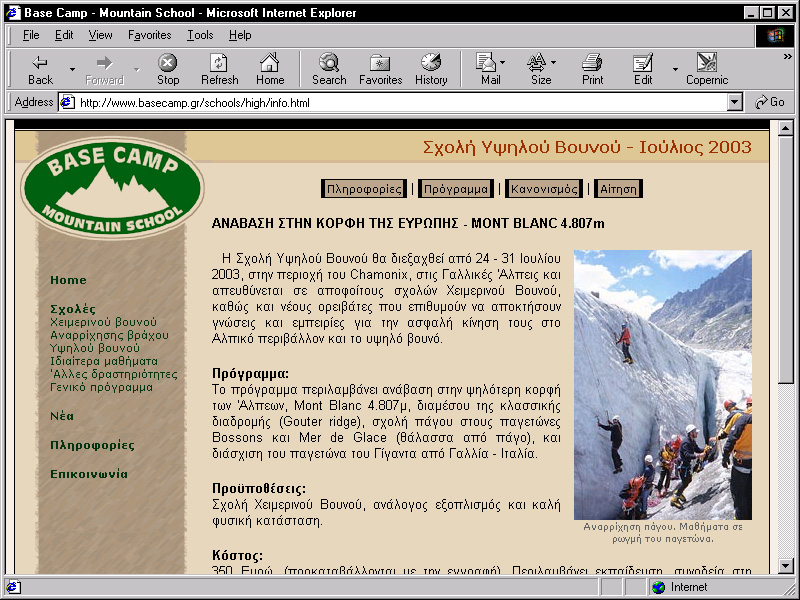
Task: Go to the Home page icon
Action: tap(269, 62)
